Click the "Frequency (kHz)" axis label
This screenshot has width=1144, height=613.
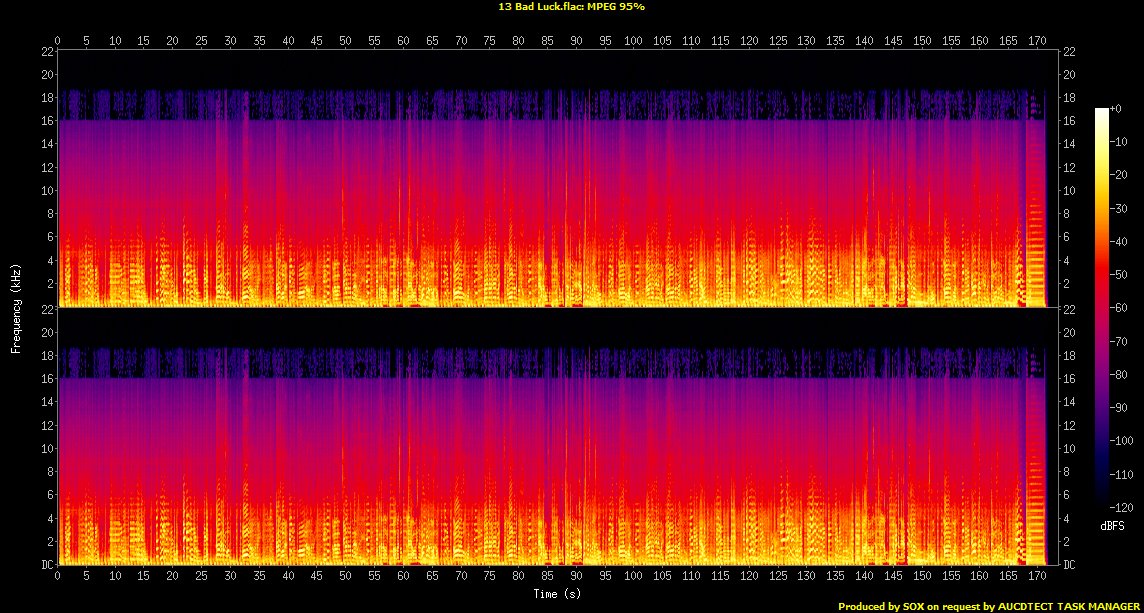16,308
